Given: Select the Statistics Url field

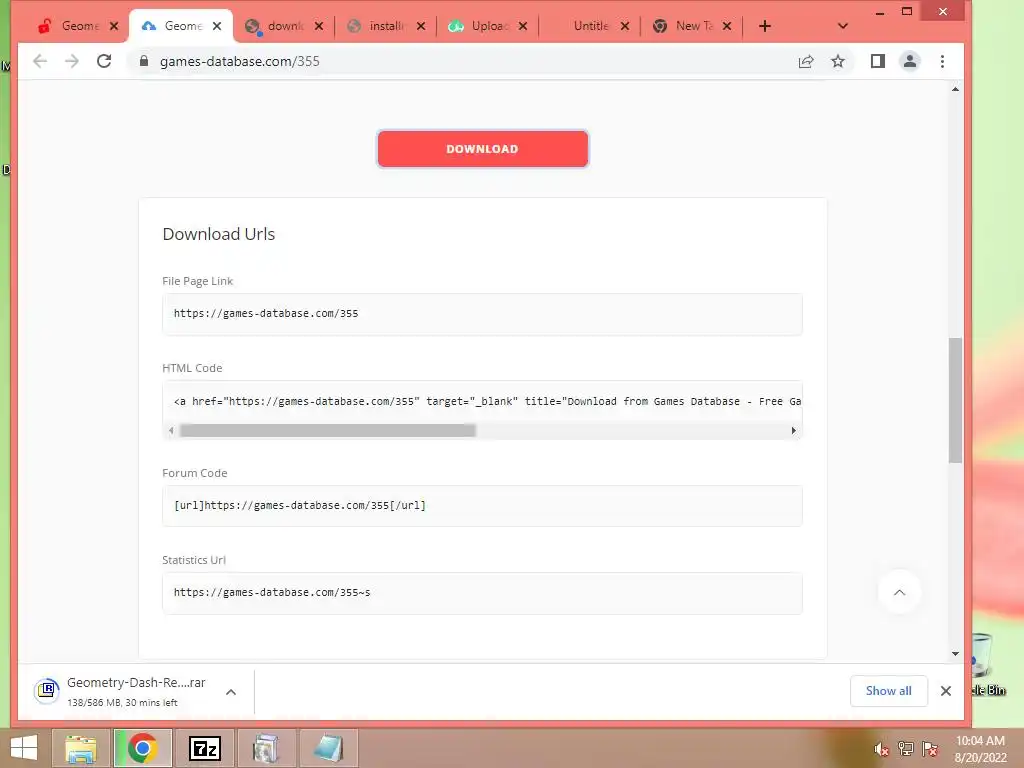Looking at the screenshot, I should point(482,593).
